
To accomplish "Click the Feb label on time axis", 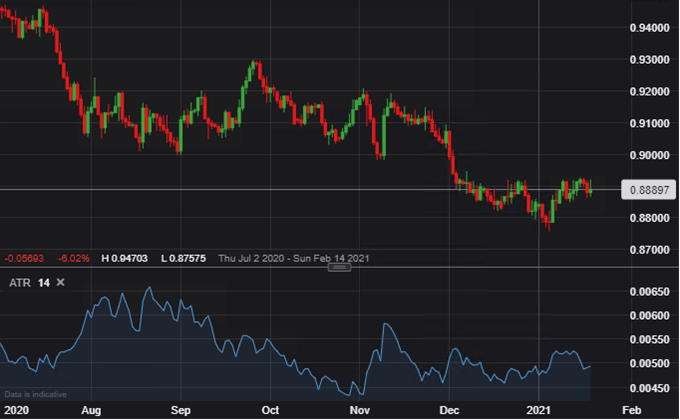I will click(x=631, y=410).
